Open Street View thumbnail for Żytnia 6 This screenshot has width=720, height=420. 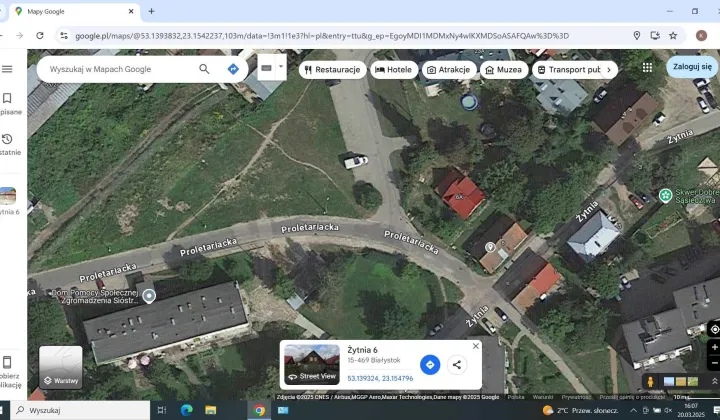click(x=312, y=364)
